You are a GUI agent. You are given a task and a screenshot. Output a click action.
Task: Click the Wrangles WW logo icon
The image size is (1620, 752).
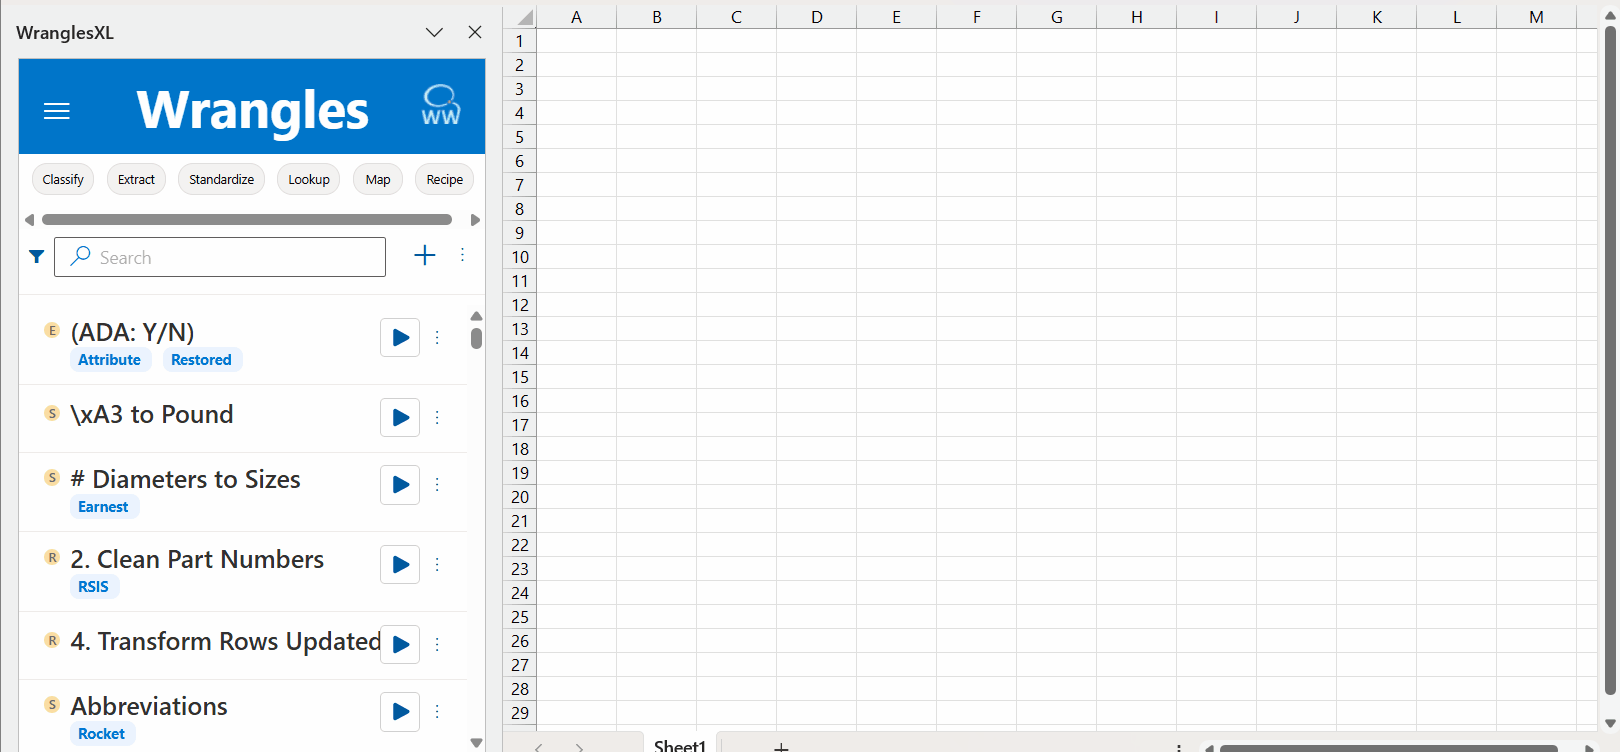click(441, 105)
